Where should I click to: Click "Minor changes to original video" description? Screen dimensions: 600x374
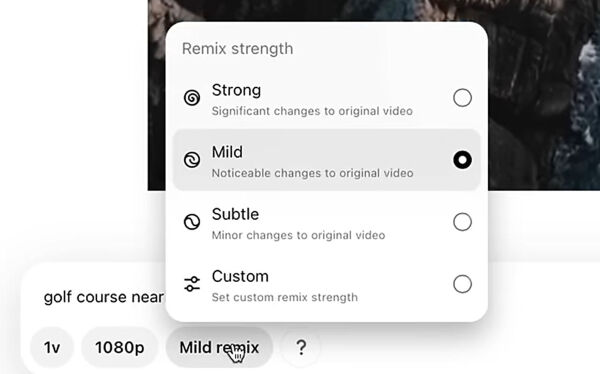click(298, 235)
